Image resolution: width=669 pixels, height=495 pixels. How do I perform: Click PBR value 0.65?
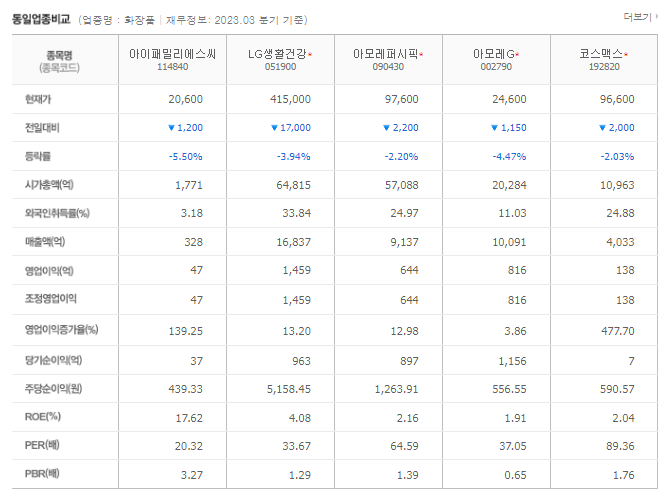point(515,475)
